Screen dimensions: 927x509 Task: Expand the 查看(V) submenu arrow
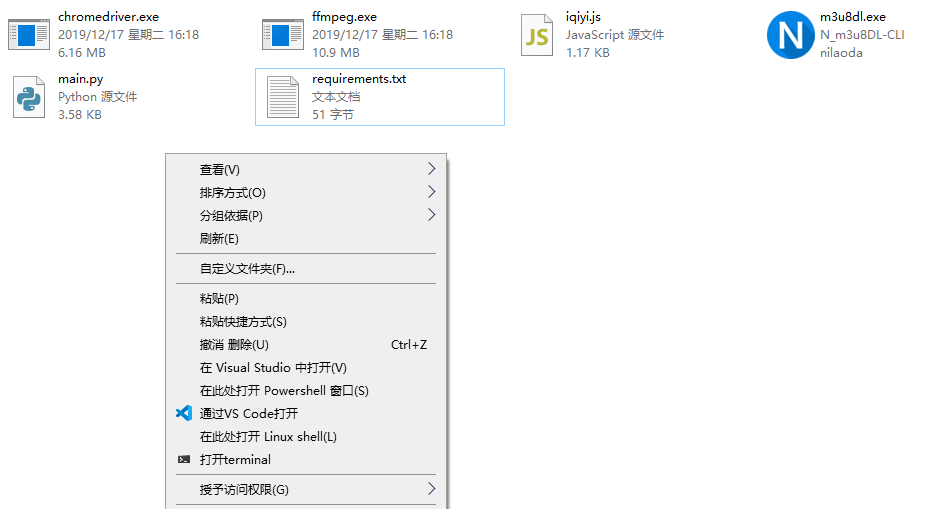pos(432,169)
